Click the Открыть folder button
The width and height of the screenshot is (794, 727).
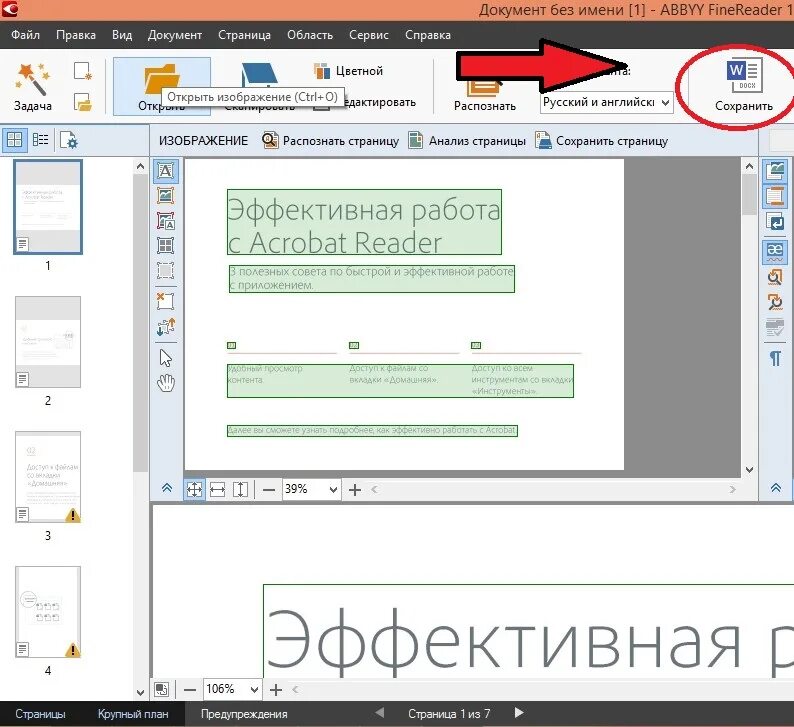(x=162, y=87)
